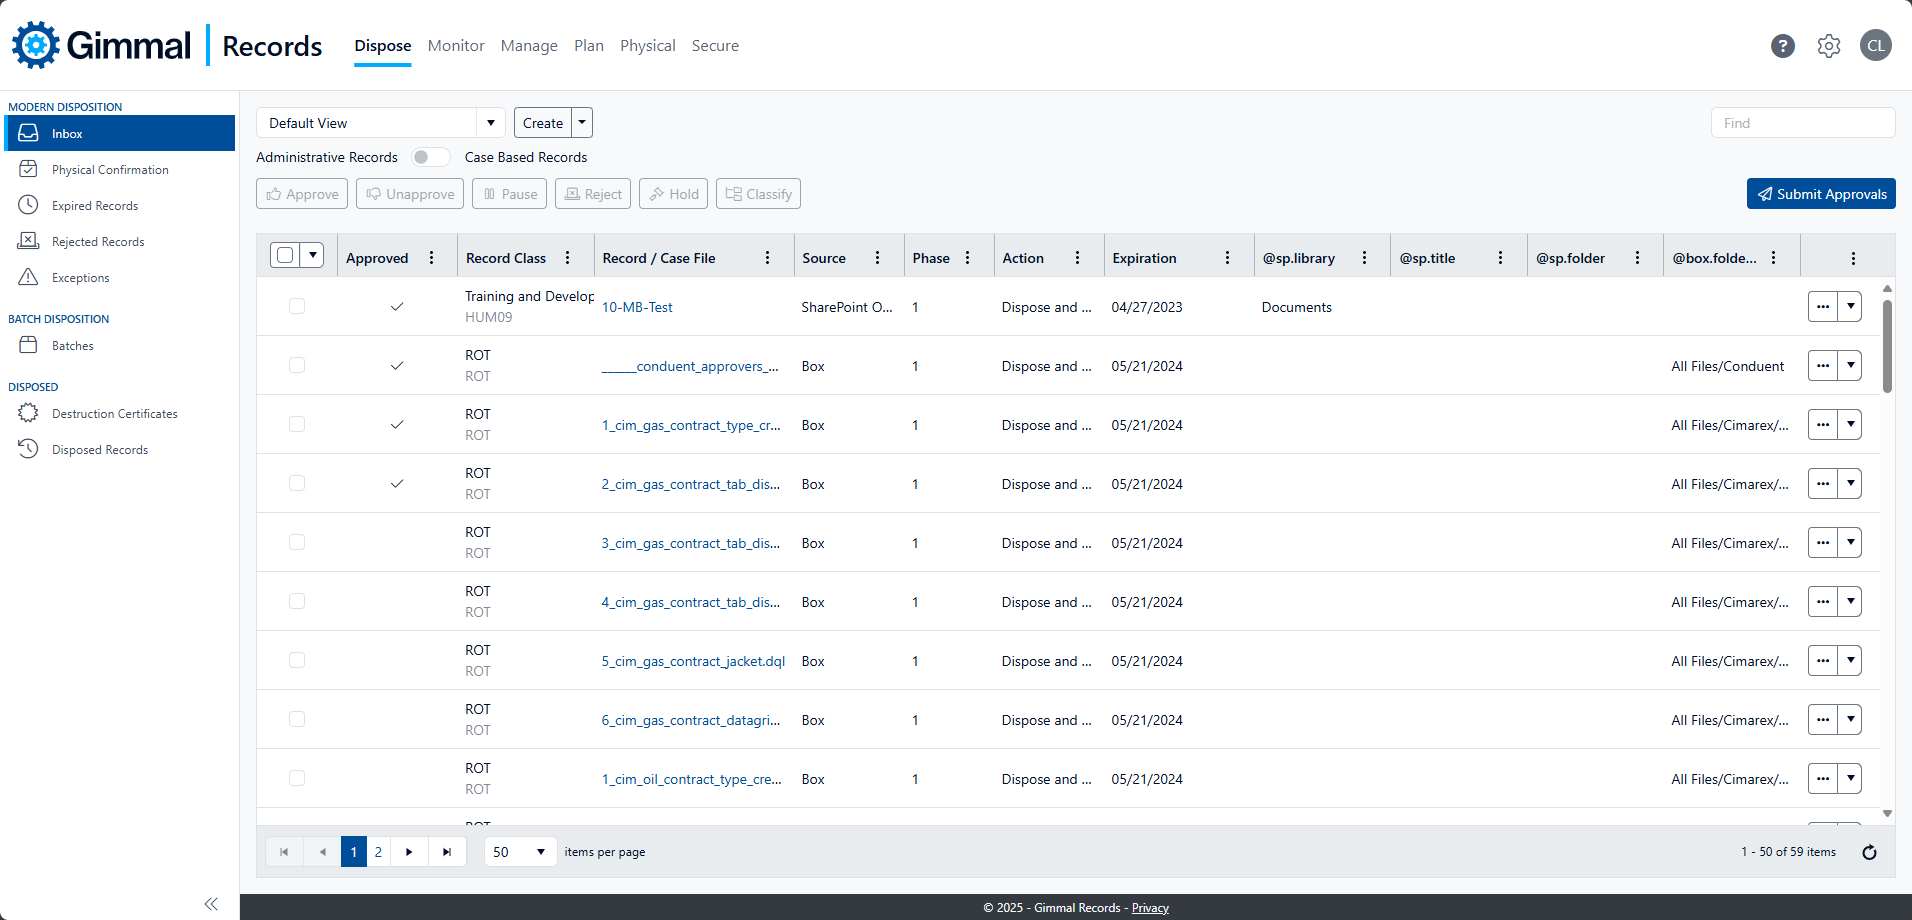This screenshot has width=1912, height=920.
Task: Open the help question mark icon
Action: coord(1782,46)
